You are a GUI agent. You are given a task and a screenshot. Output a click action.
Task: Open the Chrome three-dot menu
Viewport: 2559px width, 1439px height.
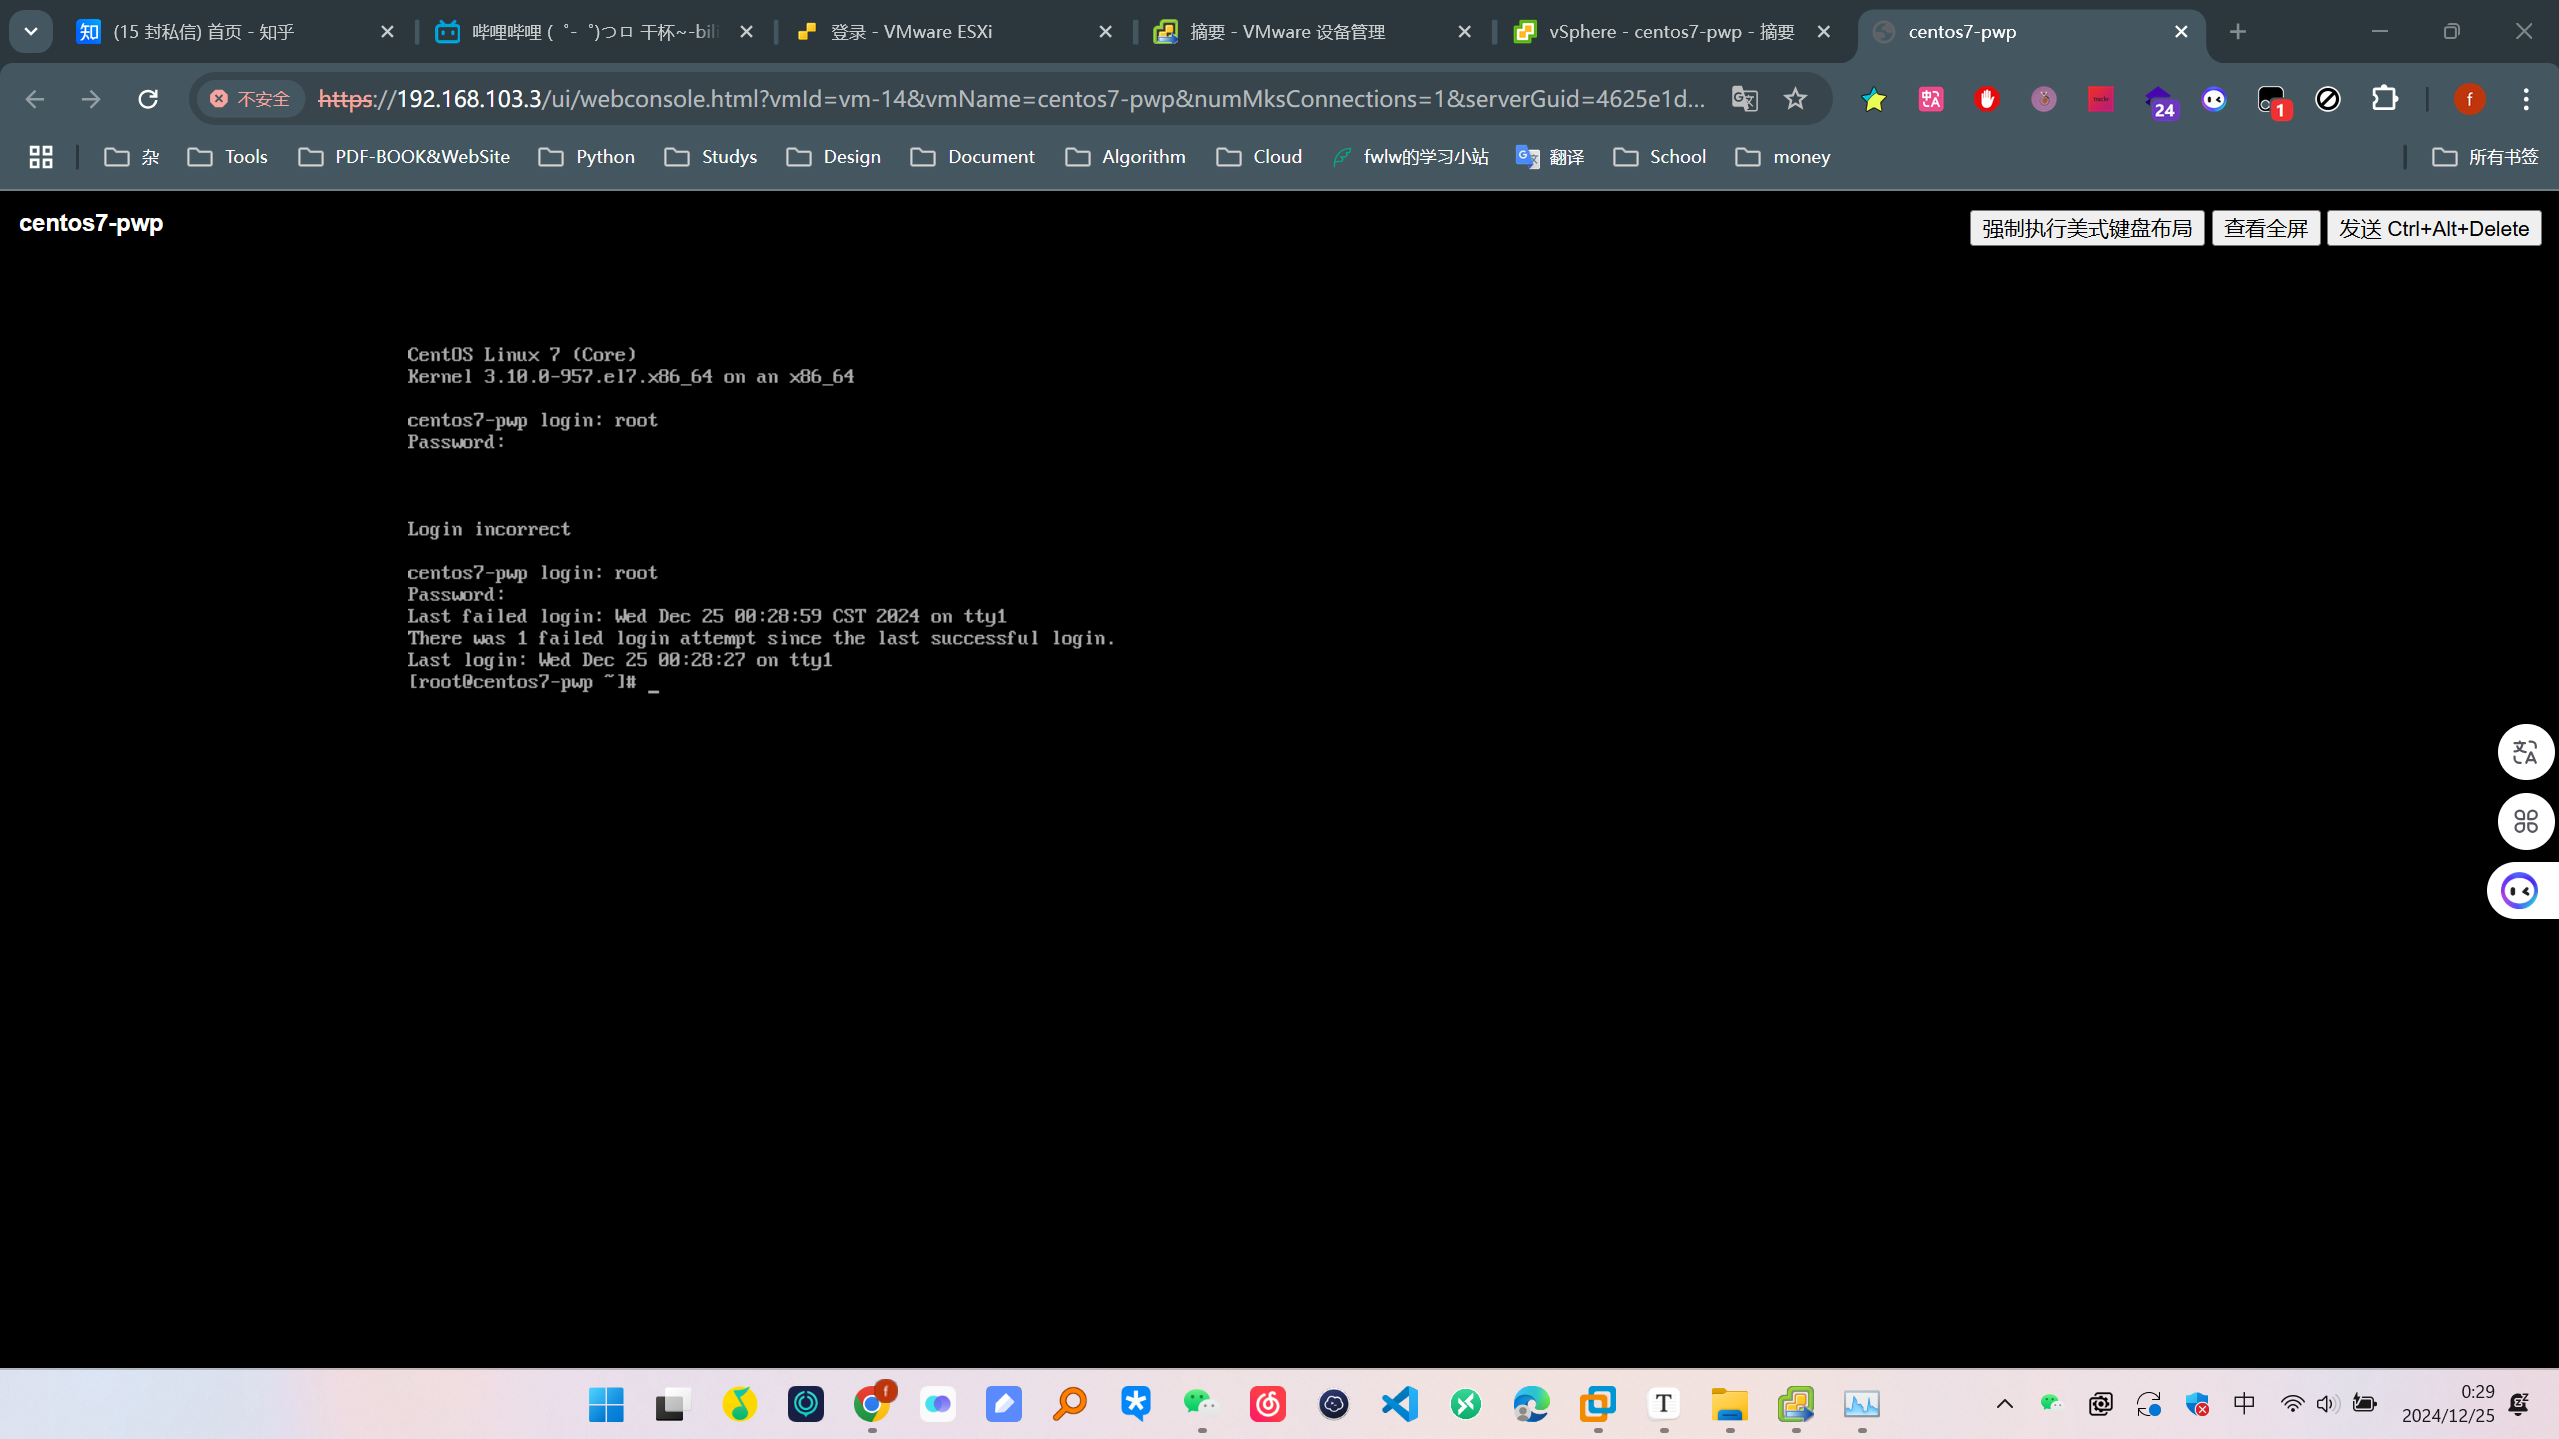point(2525,99)
